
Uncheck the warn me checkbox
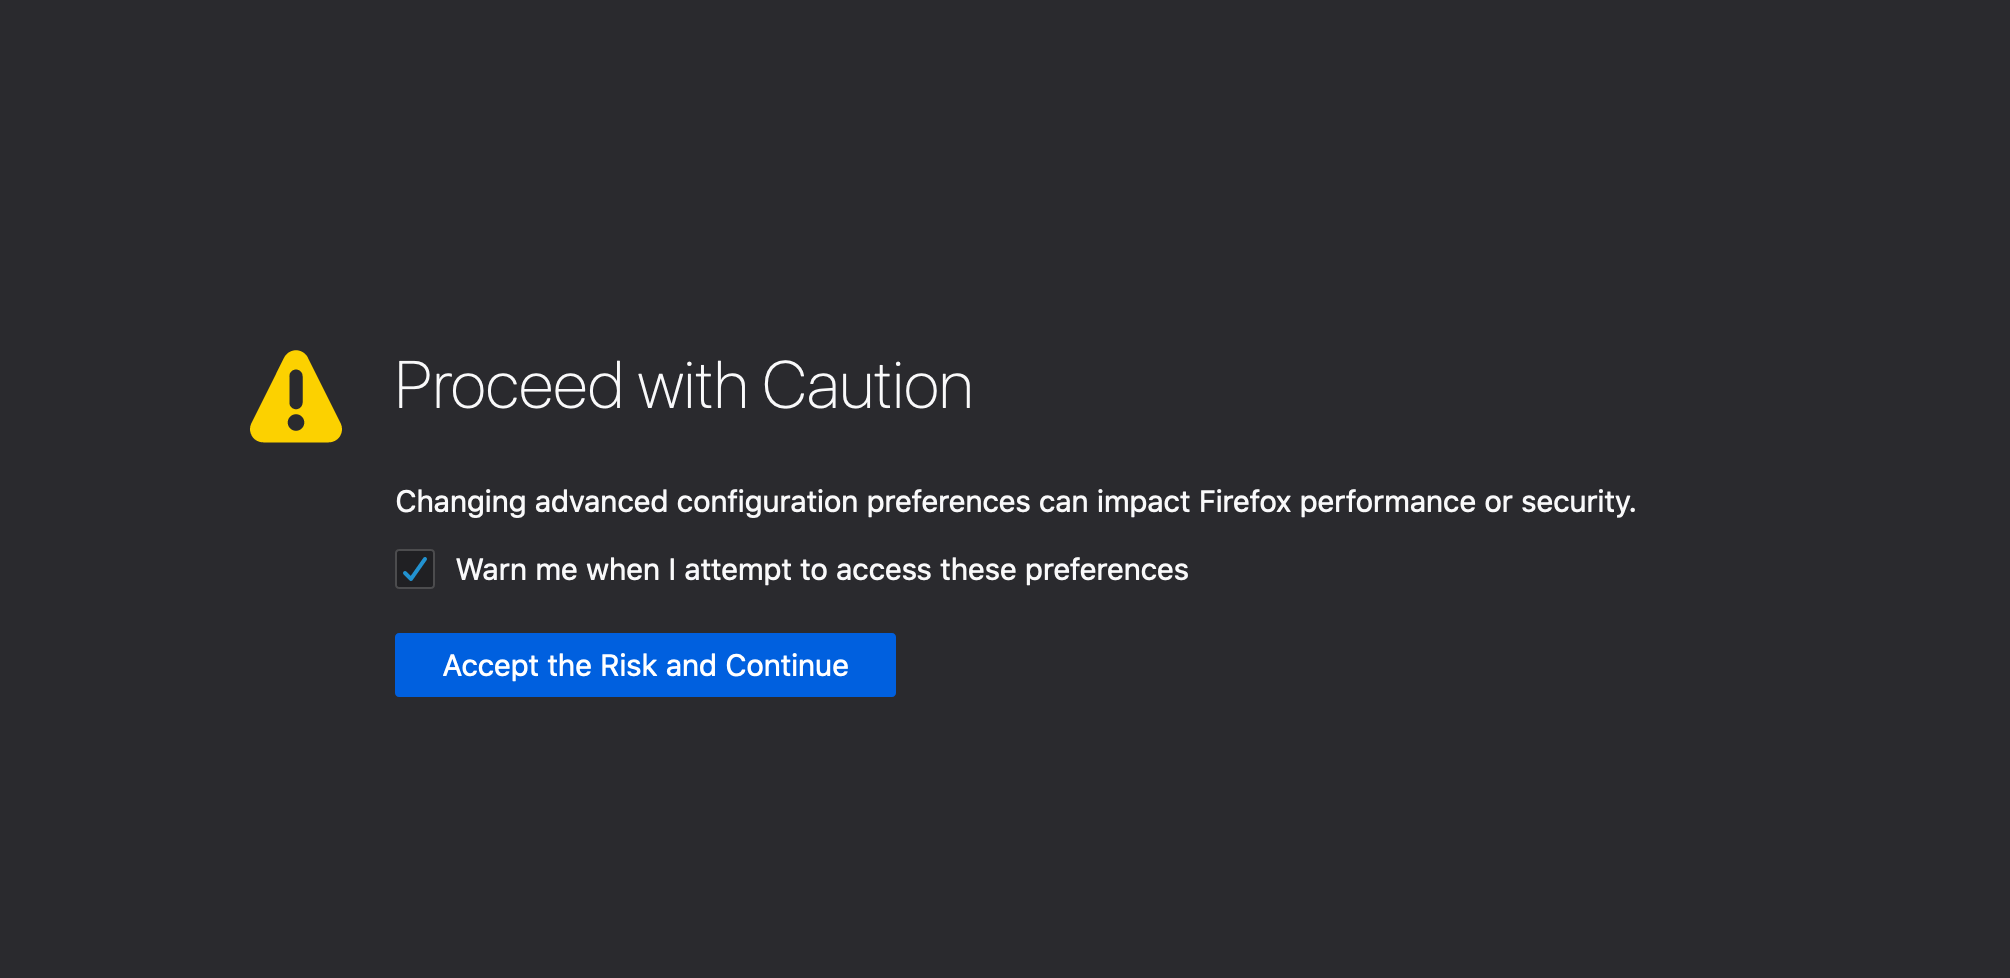(x=415, y=569)
